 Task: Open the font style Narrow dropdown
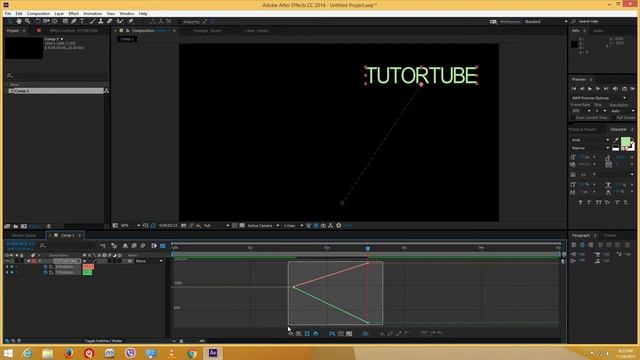point(590,148)
